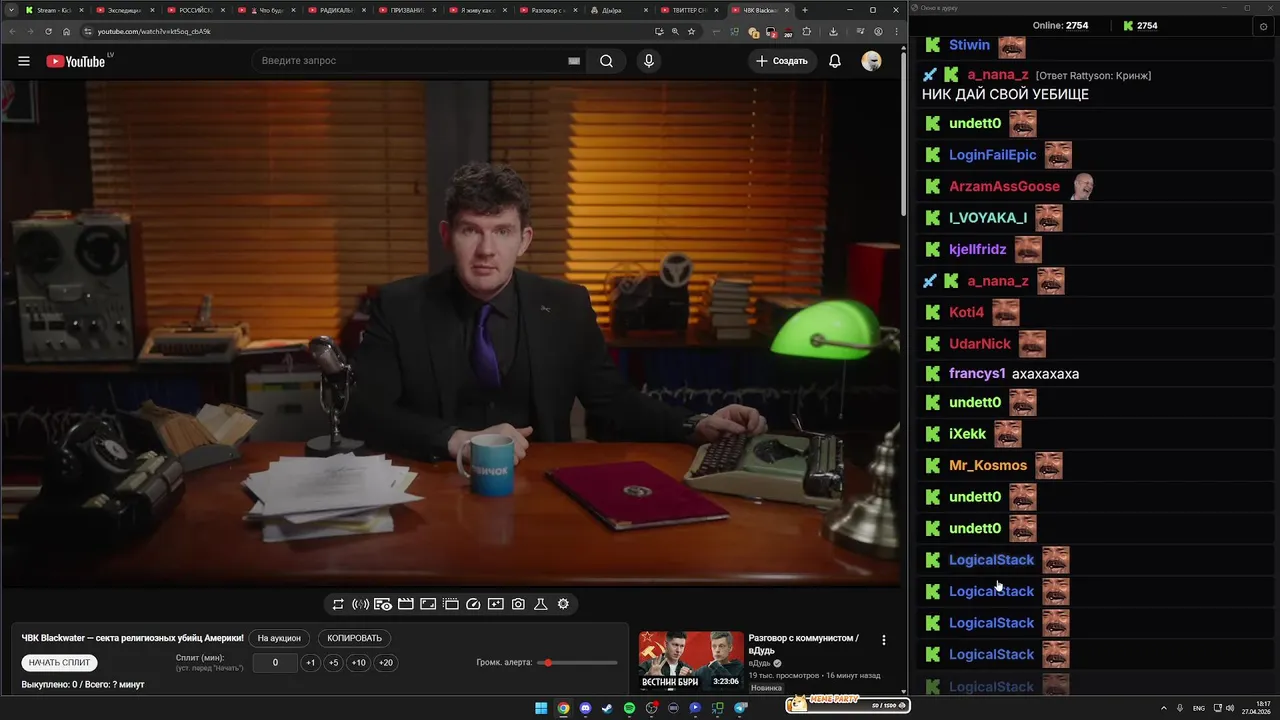1280x720 pixels.
Task: Switch to the ПРИЗВАНИЕ browser tab
Action: [406, 10]
